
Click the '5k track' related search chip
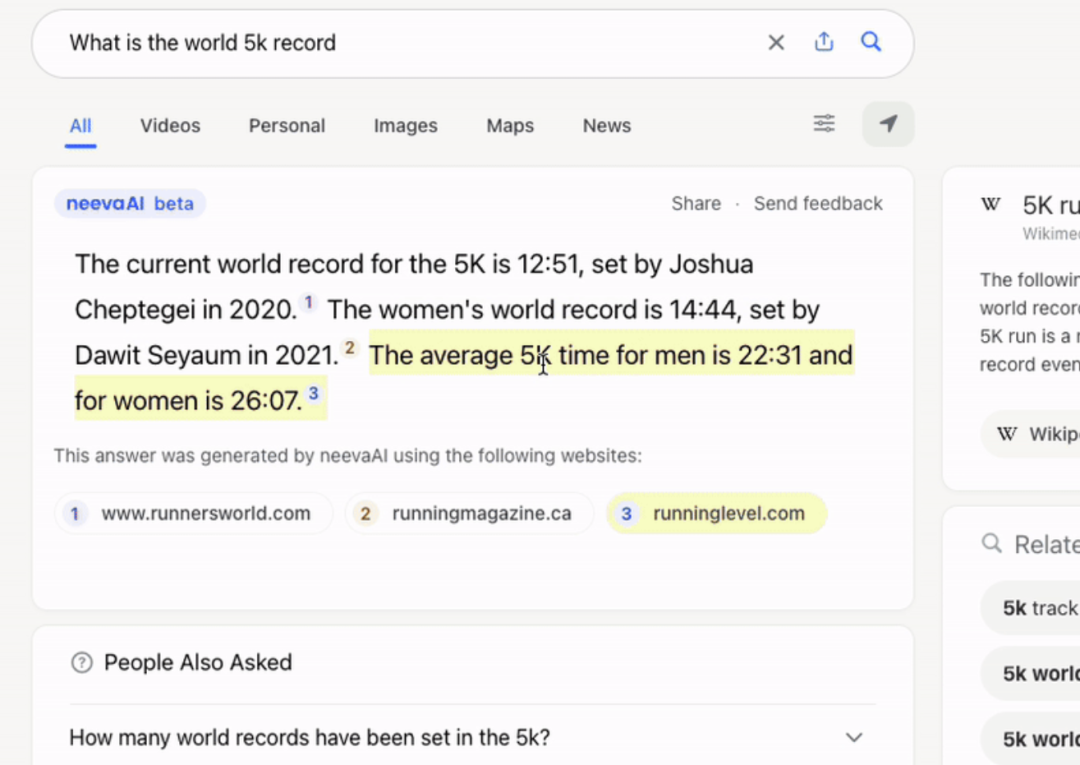1031,608
